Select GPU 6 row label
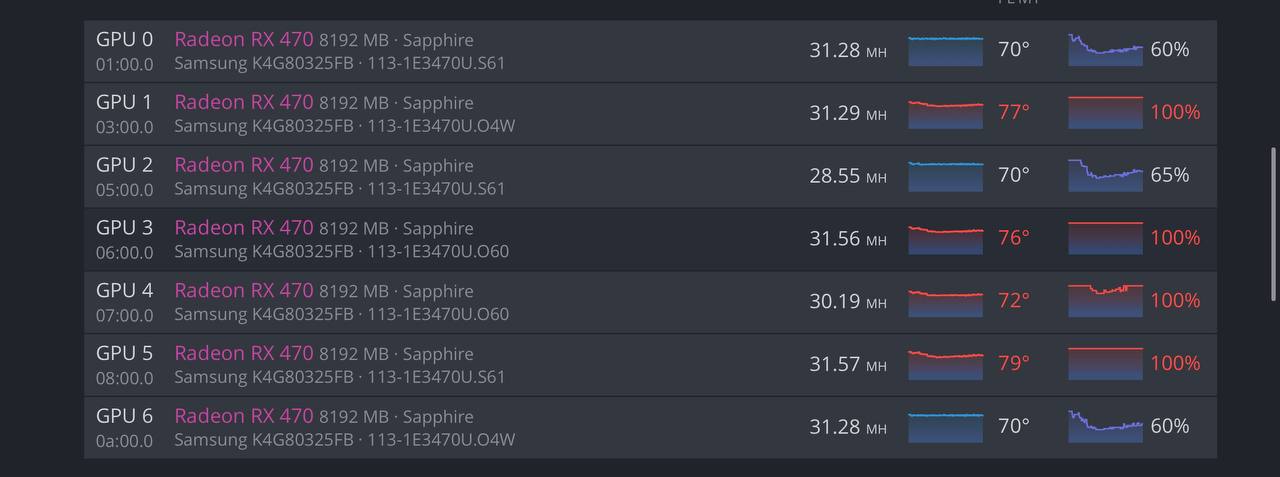Image resolution: width=1280 pixels, height=477 pixels. click(x=125, y=415)
